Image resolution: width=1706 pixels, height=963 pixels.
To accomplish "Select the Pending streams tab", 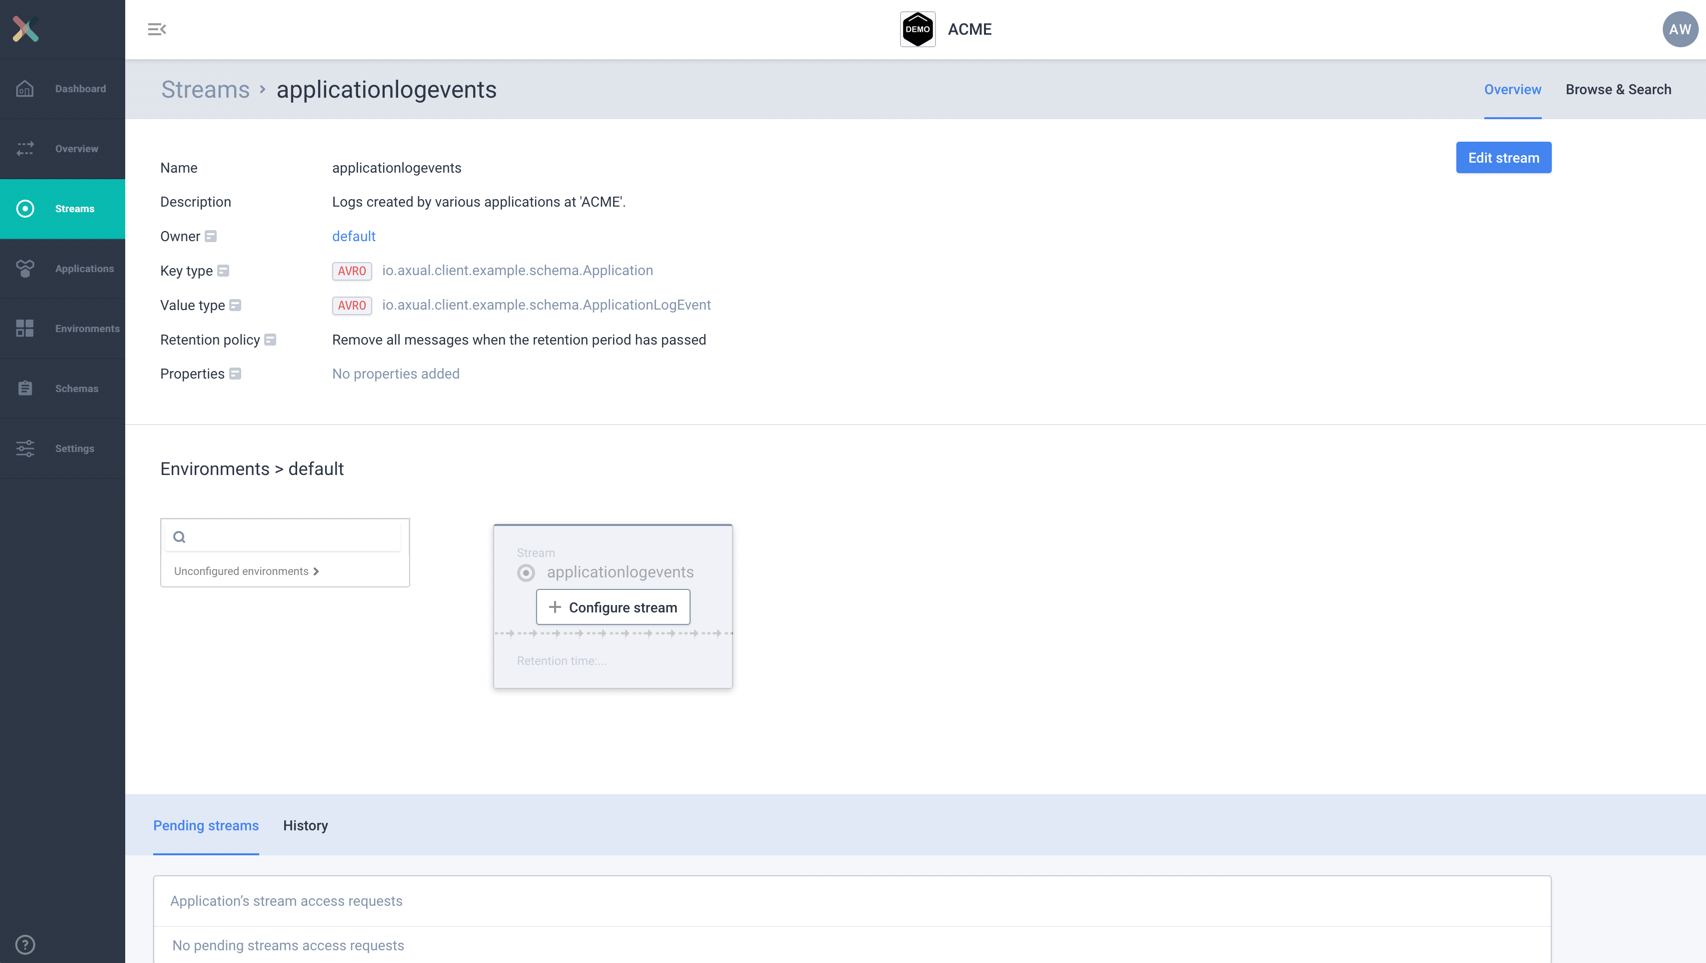I will pos(206,825).
